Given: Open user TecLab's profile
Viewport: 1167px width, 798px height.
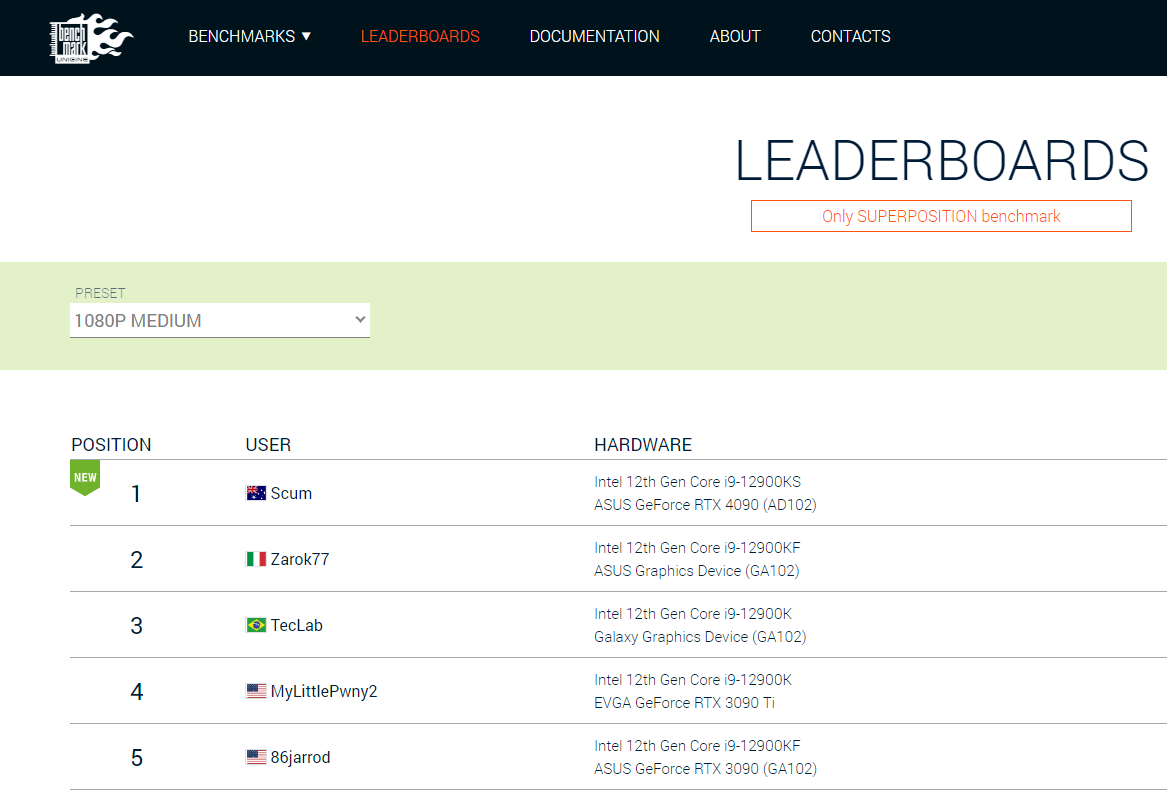Looking at the screenshot, I should [x=296, y=625].
